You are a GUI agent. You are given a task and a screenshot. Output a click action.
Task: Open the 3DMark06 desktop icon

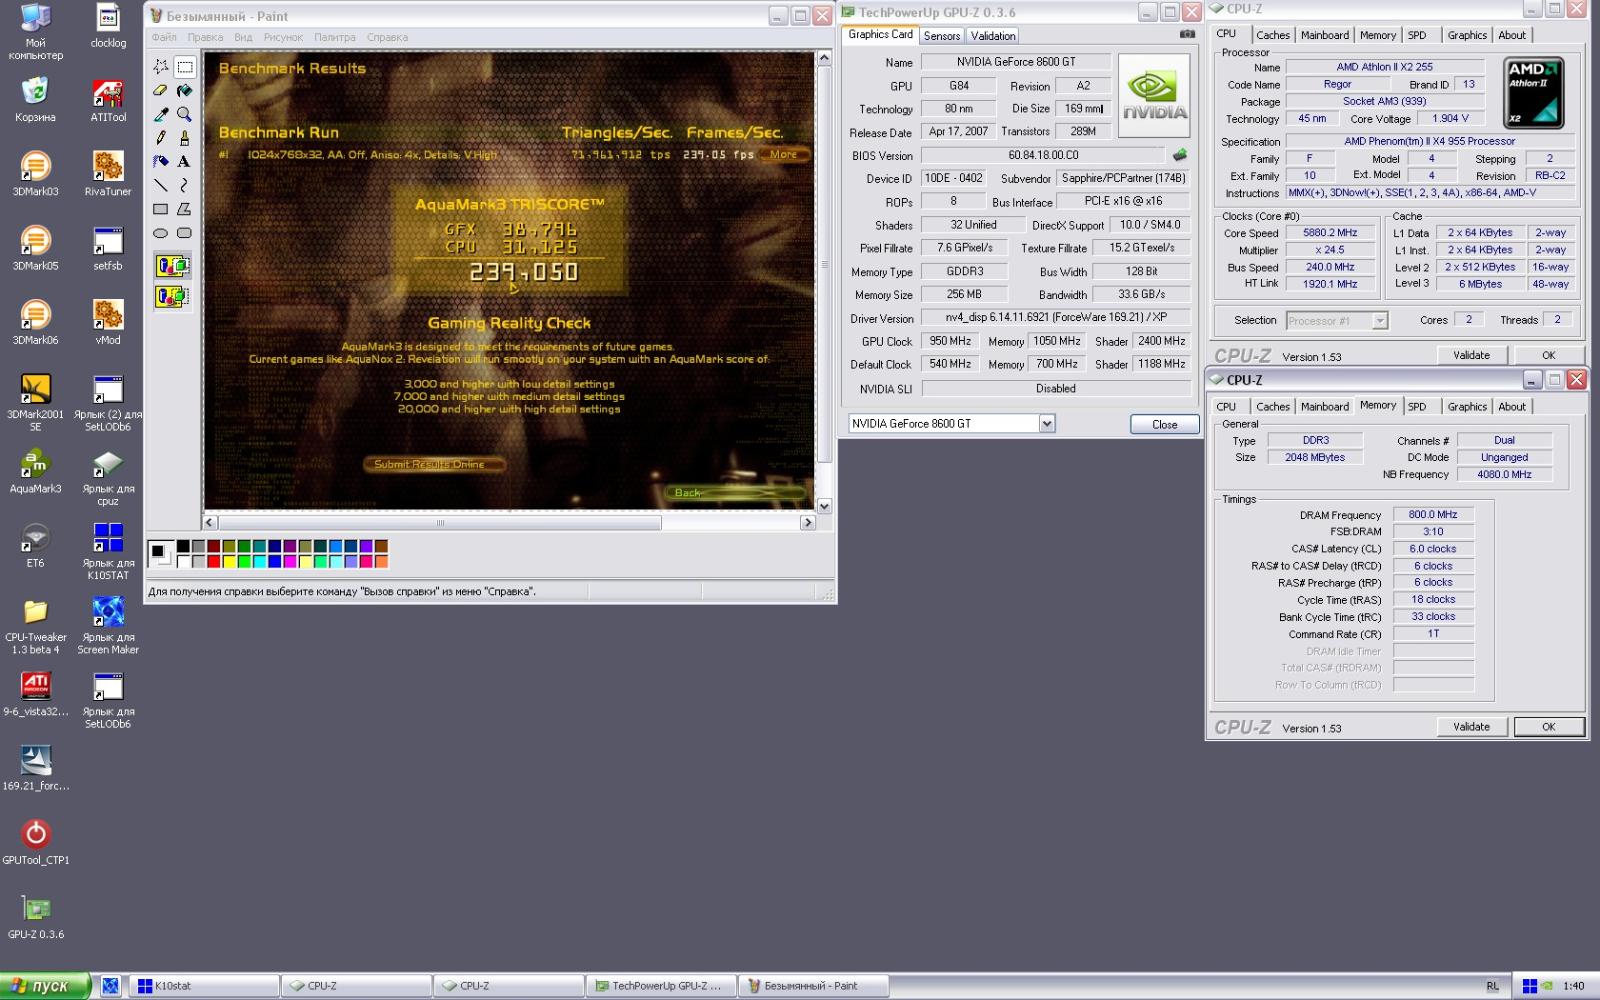pyautogui.click(x=35, y=322)
